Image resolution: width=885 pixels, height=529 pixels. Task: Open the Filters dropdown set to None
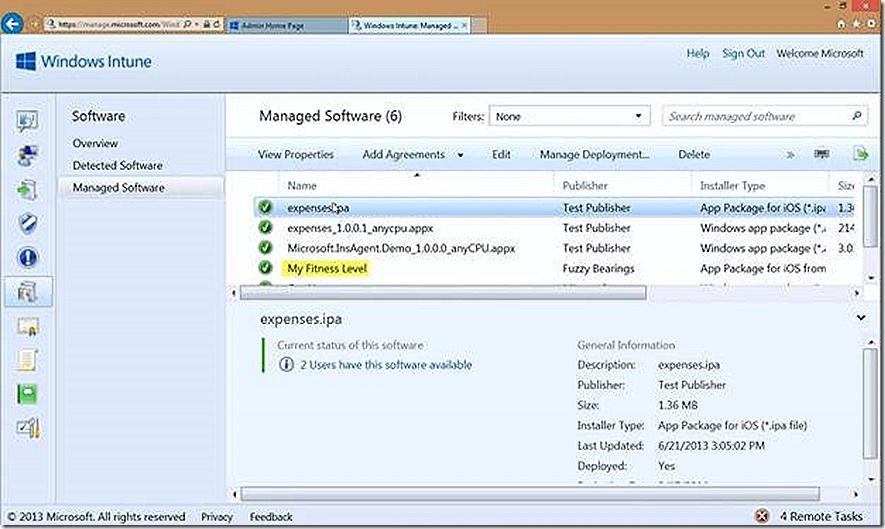coord(569,116)
